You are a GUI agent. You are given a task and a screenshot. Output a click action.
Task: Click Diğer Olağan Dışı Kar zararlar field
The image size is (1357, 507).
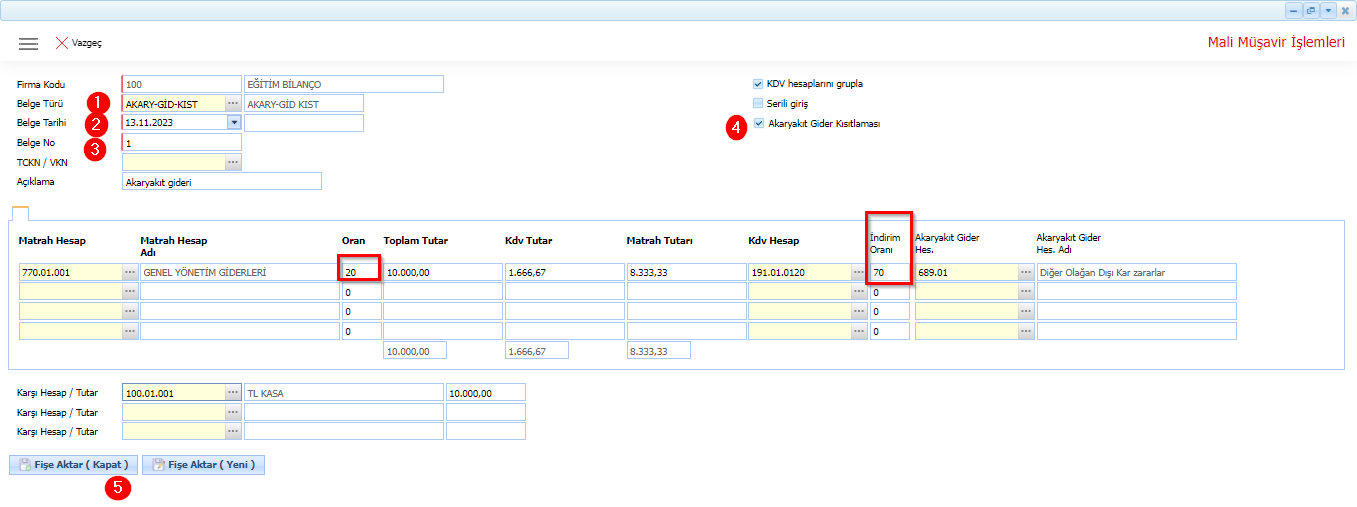pos(1137,272)
